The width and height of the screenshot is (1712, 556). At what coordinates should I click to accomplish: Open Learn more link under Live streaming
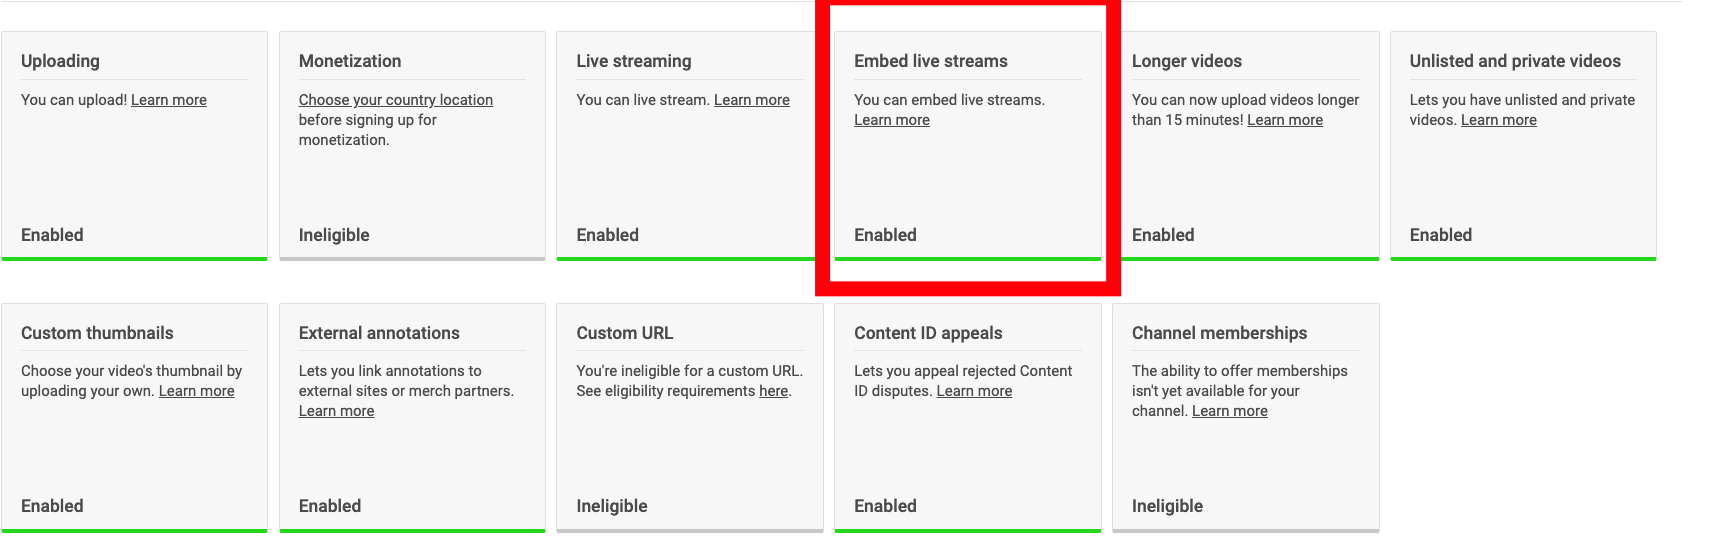pos(752,100)
